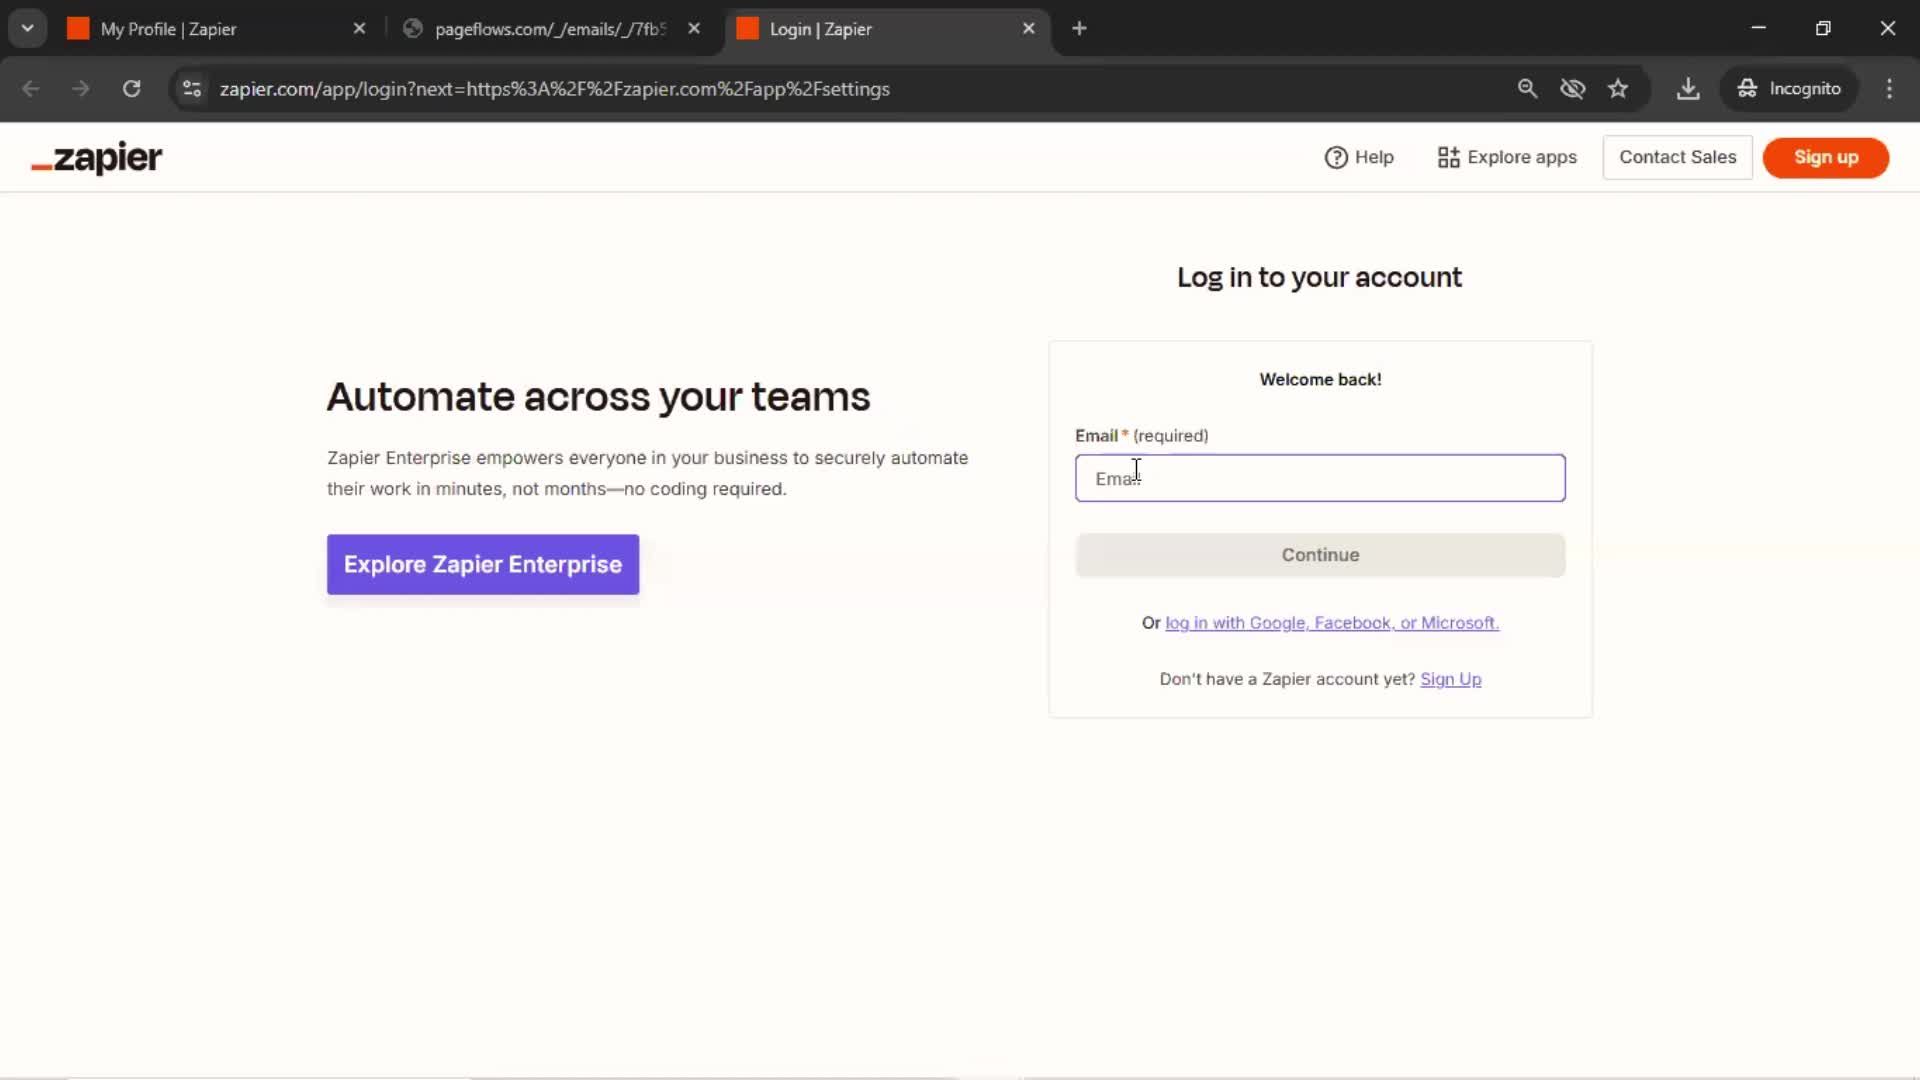Restore down the browser window
Image resolution: width=1920 pixels, height=1080 pixels.
[1823, 28]
